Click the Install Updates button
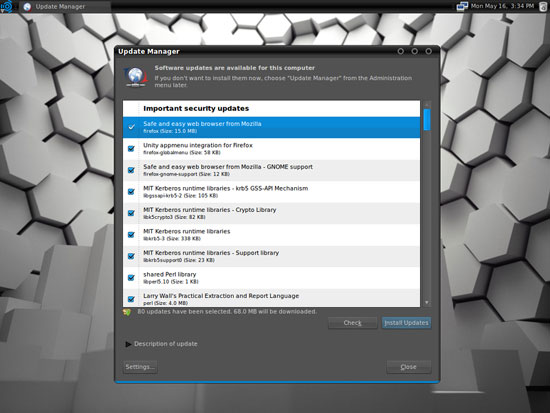This screenshot has width=550, height=413. pos(406,323)
